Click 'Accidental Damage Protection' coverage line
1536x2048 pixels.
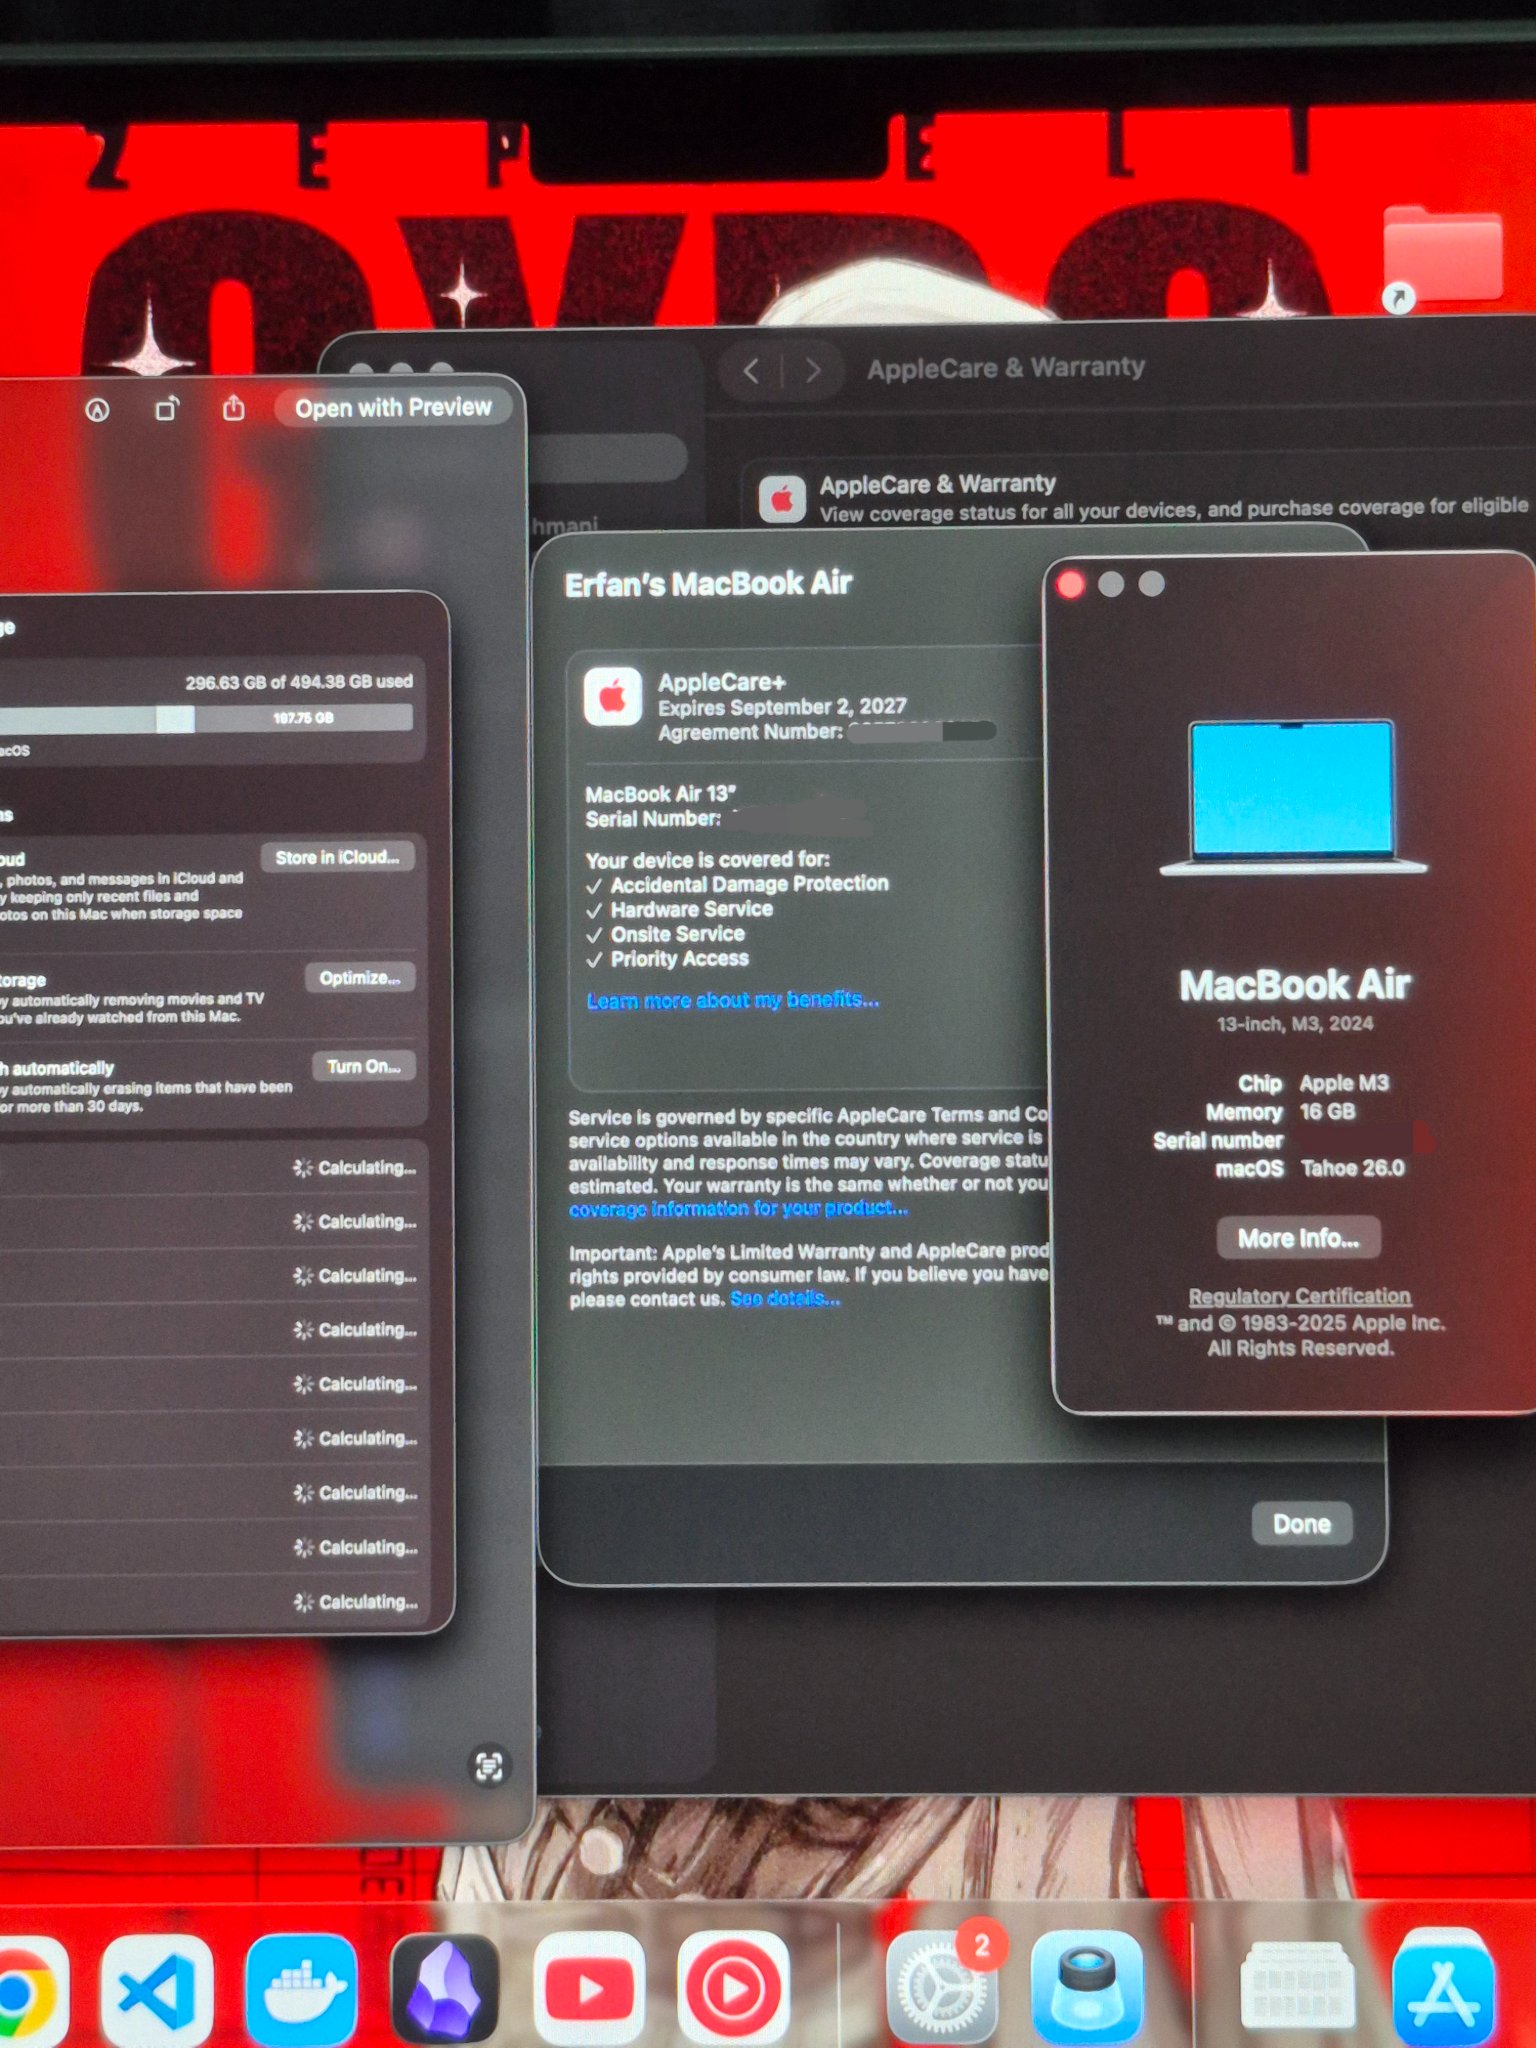(x=749, y=884)
